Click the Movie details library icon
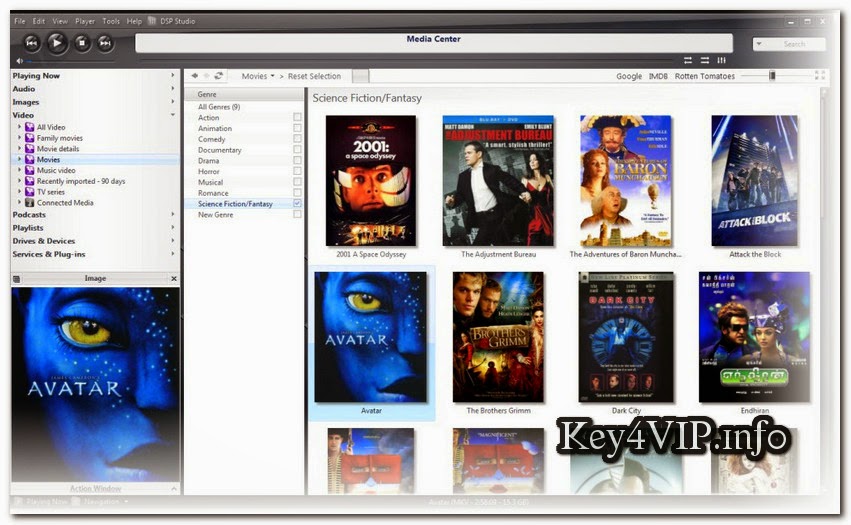This screenshot has width=851, height=525. 30,149
